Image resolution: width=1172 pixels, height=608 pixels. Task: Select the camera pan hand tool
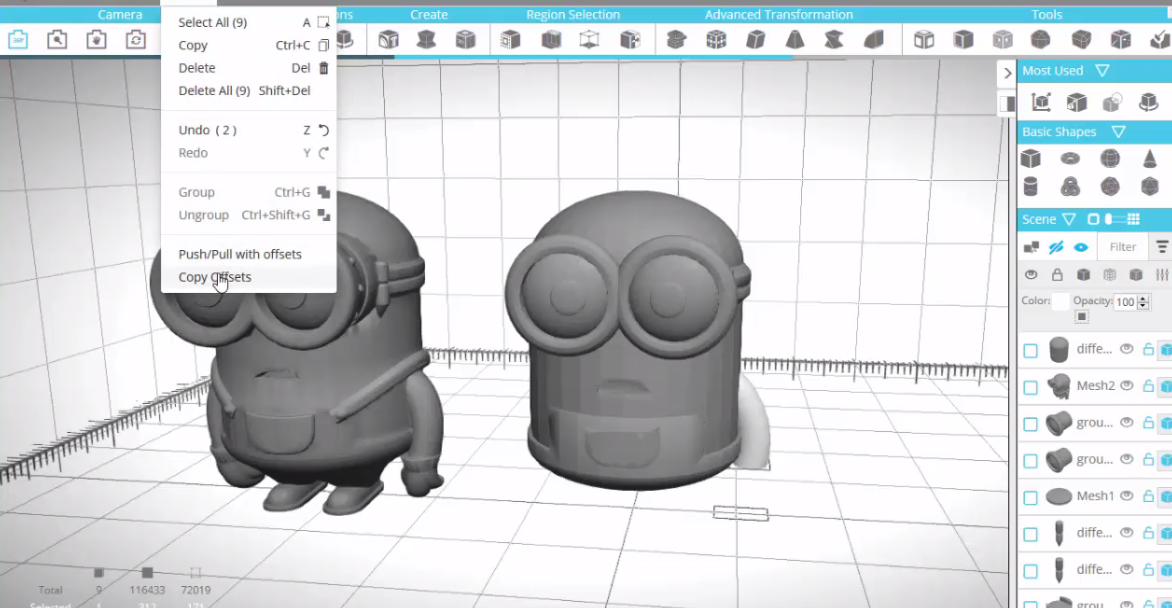click(x=96, y=40)
